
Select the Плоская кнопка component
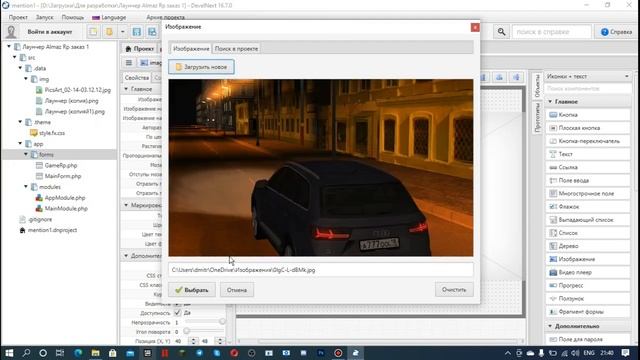[x=588, y=128]
